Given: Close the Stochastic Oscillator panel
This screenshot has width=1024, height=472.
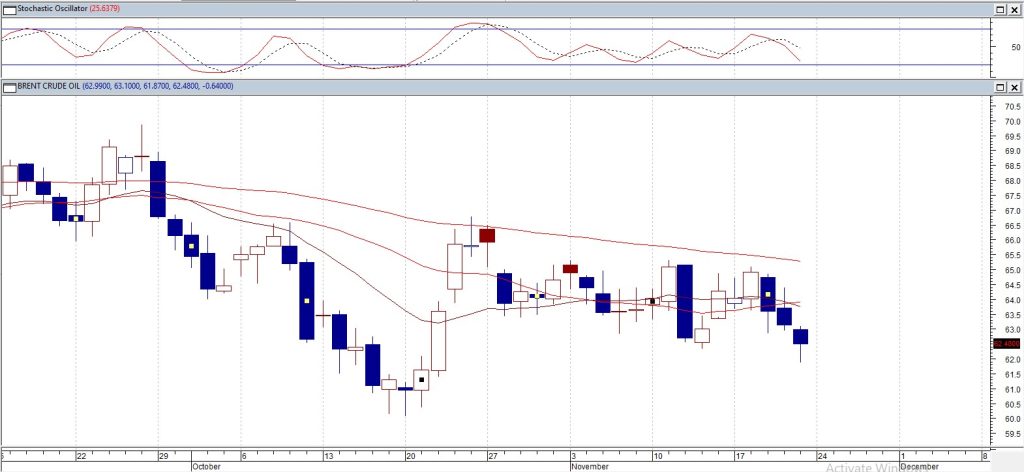Looking at the screenshot, I should coord(1014,9).
